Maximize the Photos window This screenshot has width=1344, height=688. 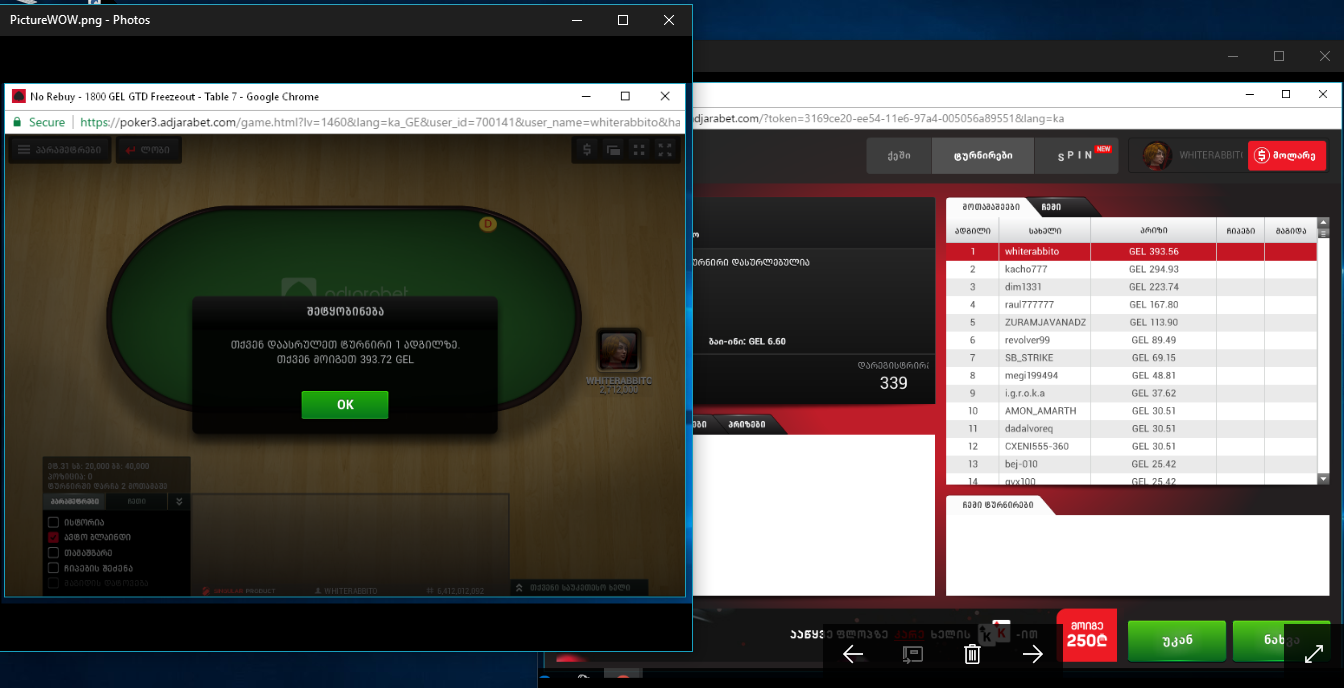[x=623, y=20]
